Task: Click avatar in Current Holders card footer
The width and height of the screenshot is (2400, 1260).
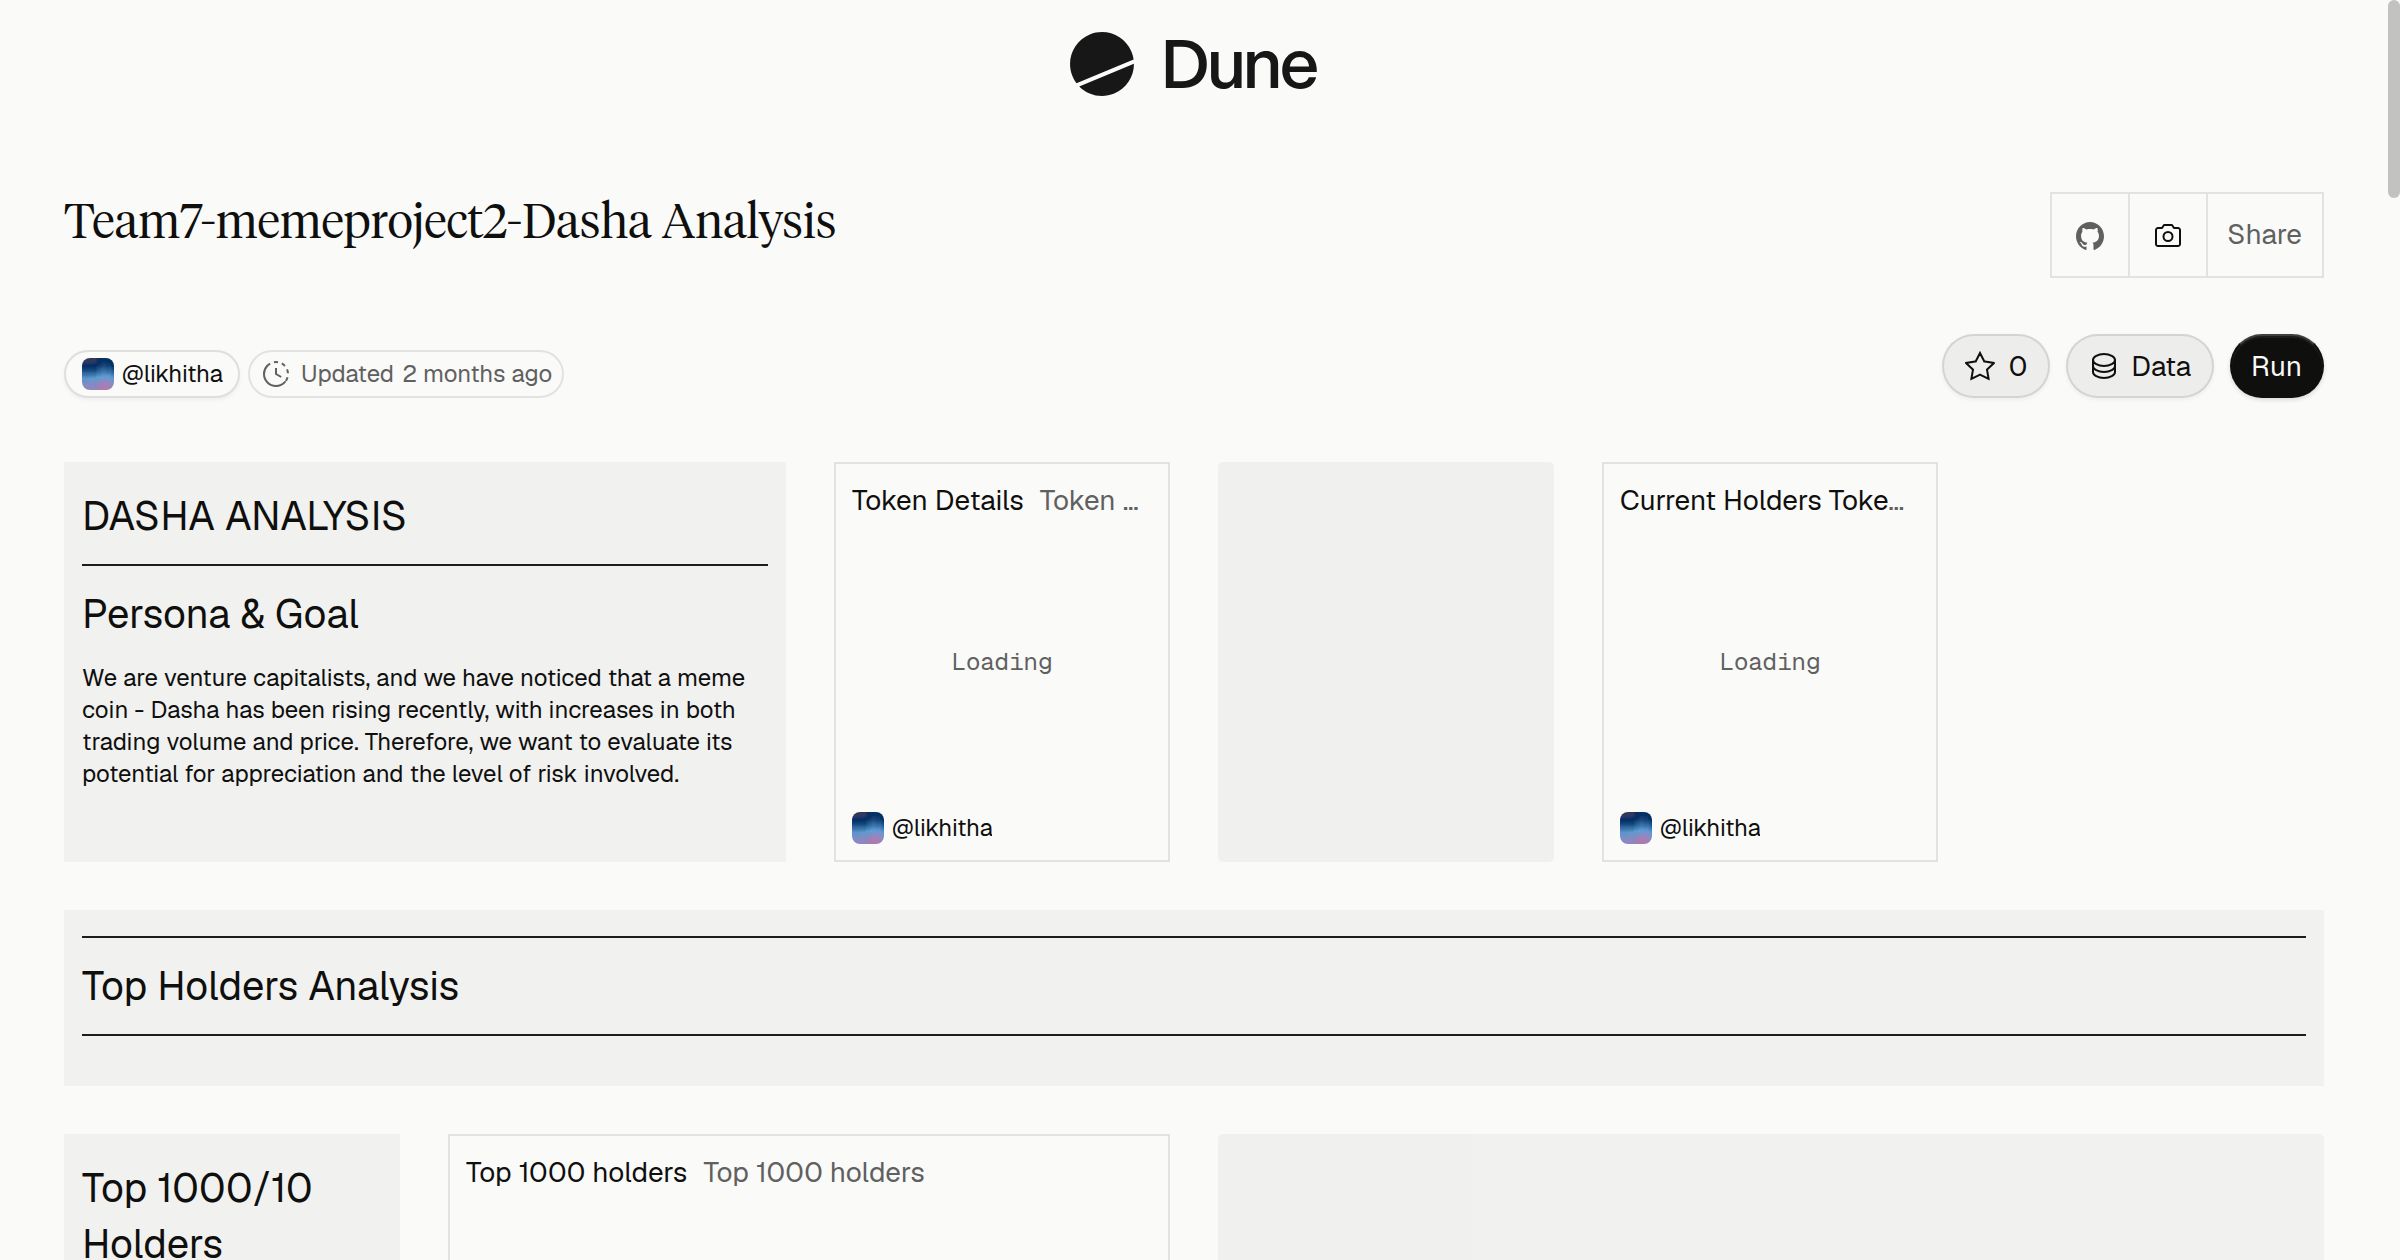Action: pos(1636,828)
